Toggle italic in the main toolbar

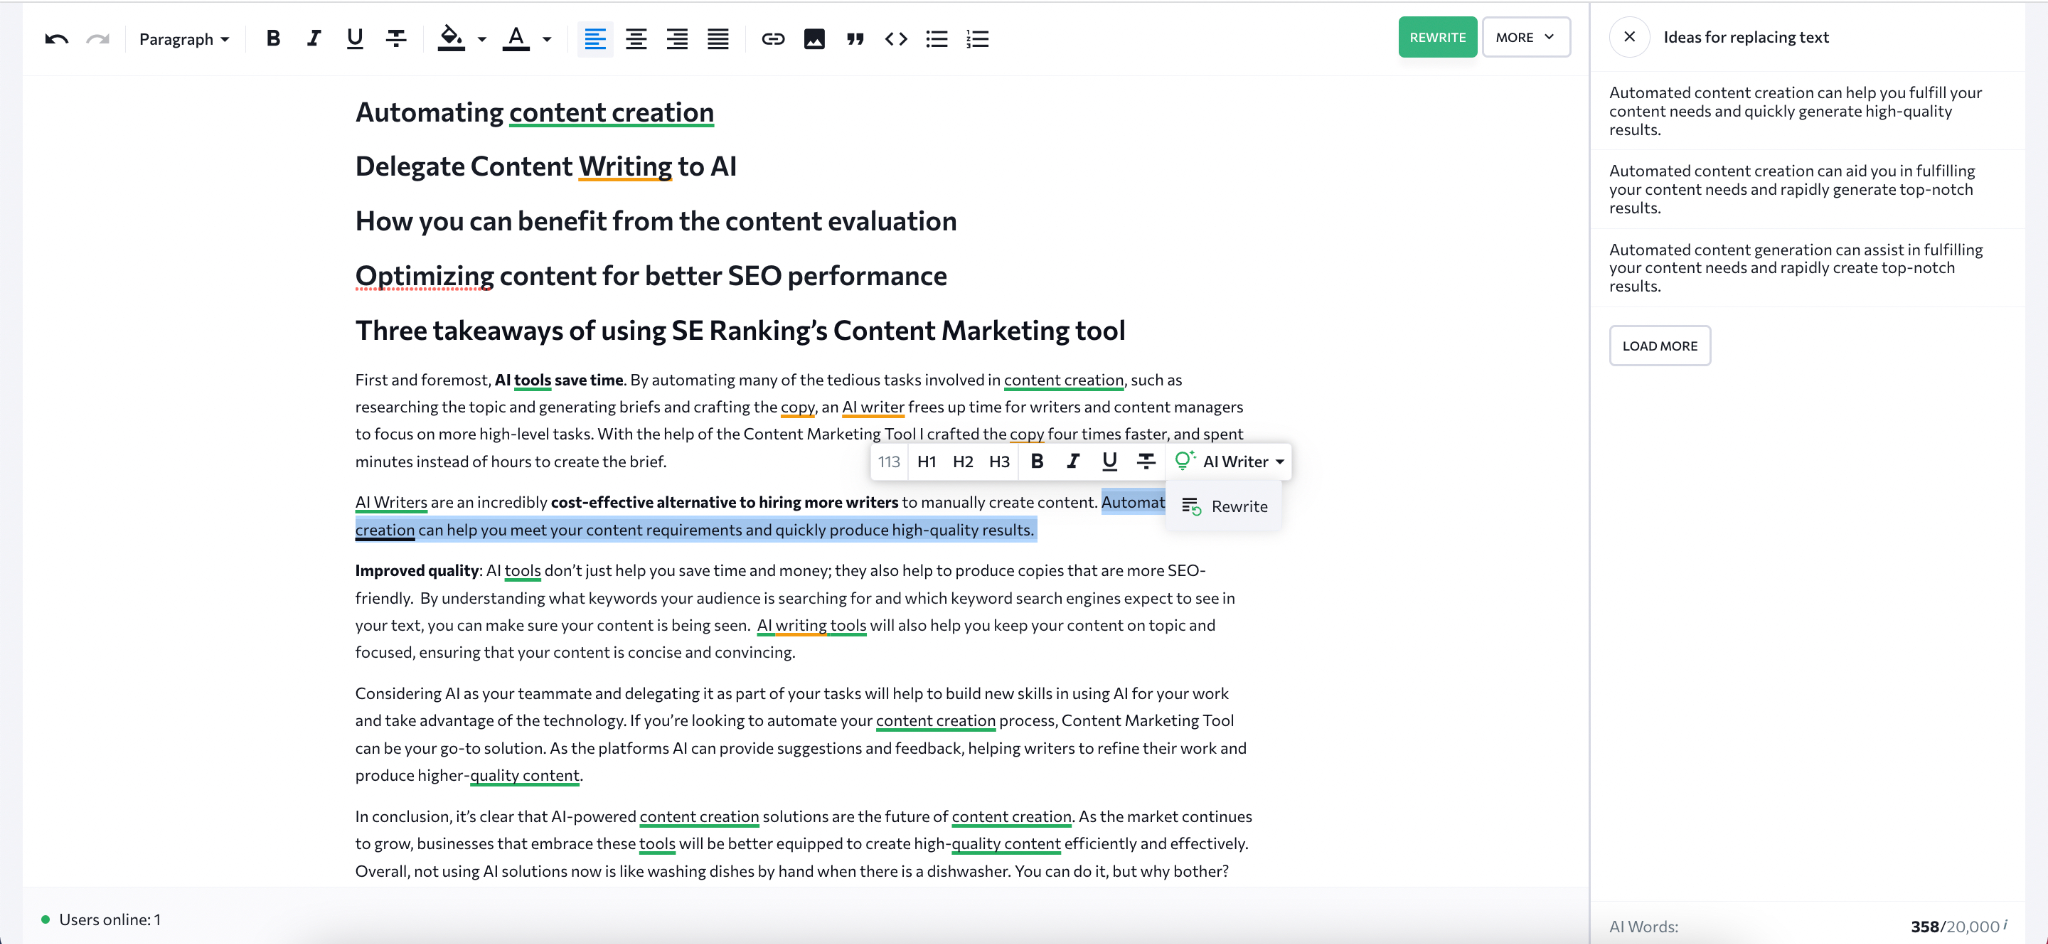(314, 39)
